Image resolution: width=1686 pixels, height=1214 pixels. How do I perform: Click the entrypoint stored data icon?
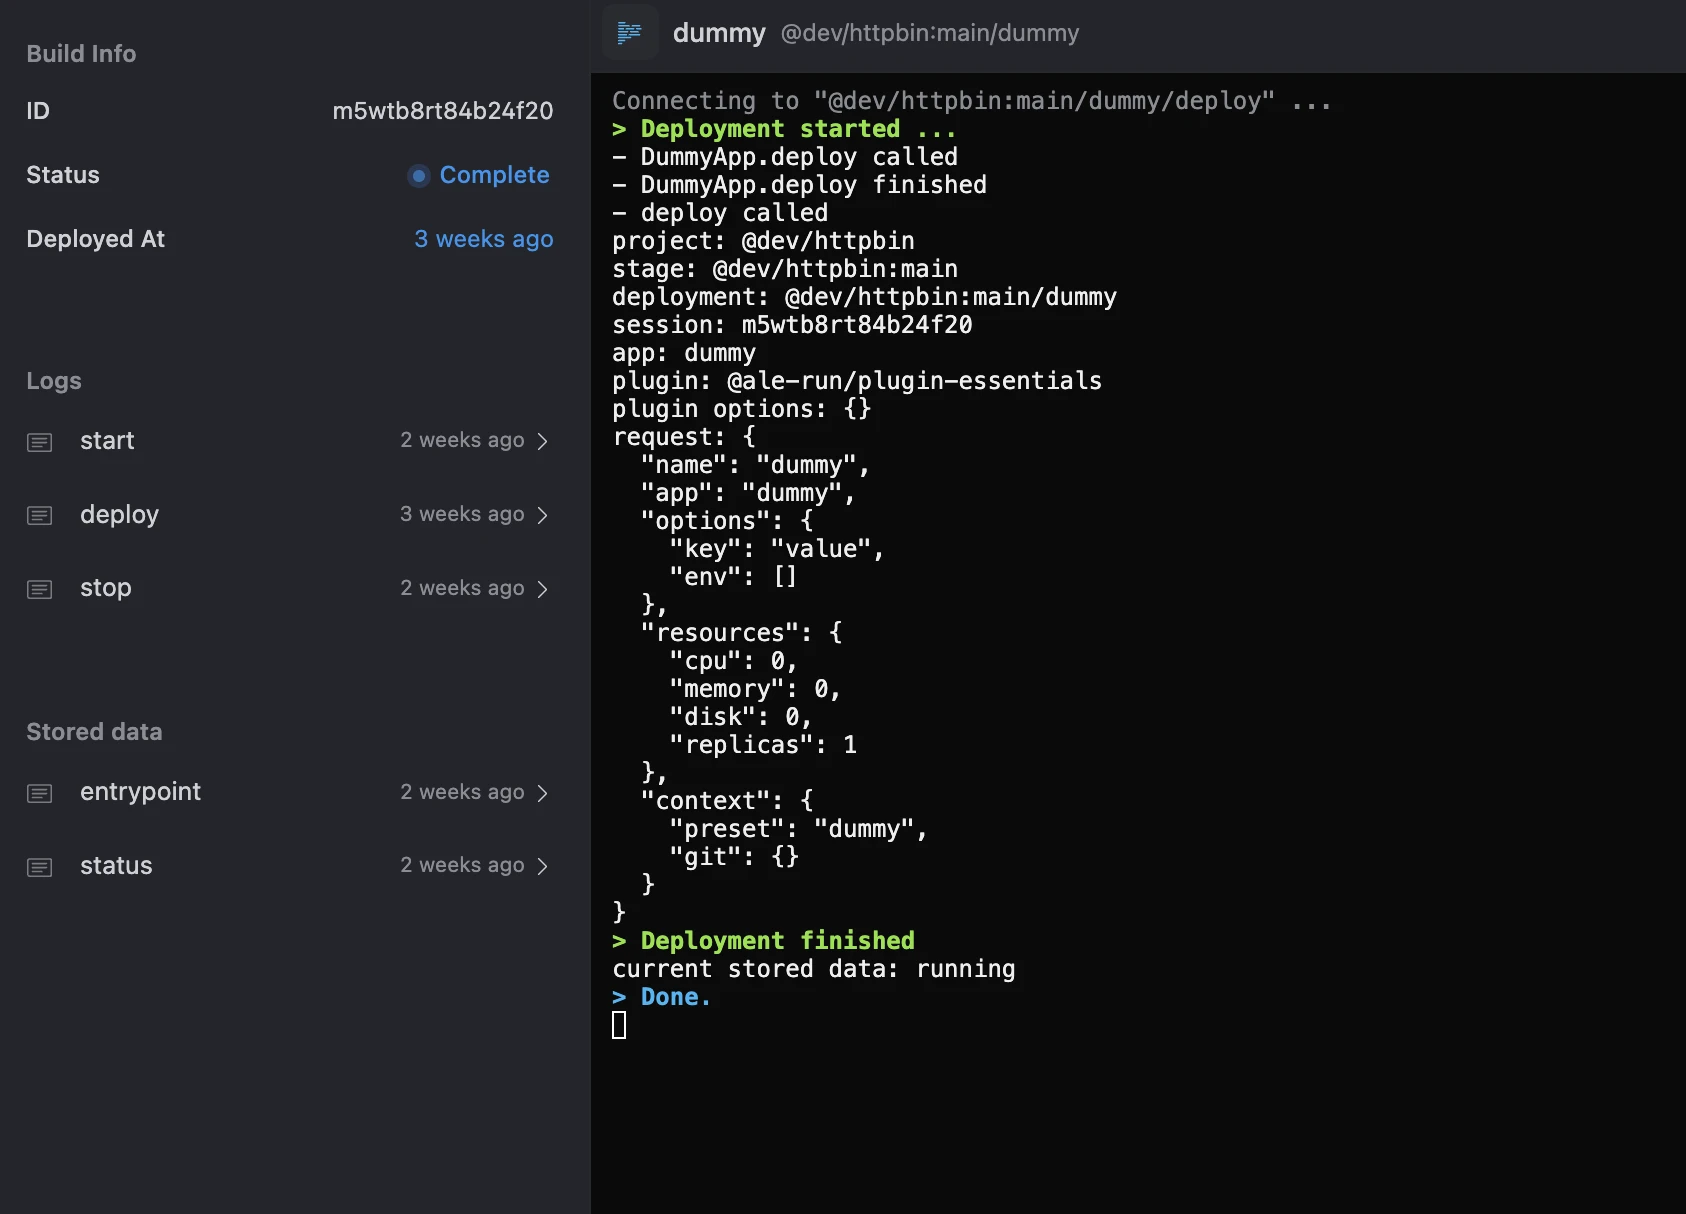[x=39, y=793]
